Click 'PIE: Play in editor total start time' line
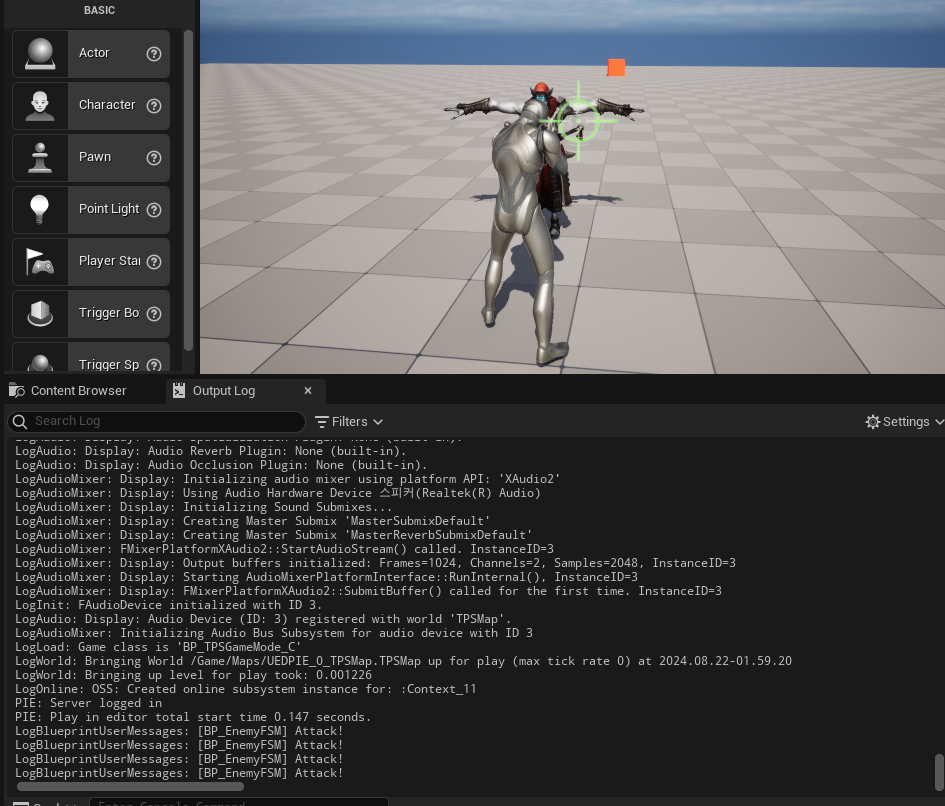Image resolution: width=945 pixels, height=806 pixels. click(193, 717)
